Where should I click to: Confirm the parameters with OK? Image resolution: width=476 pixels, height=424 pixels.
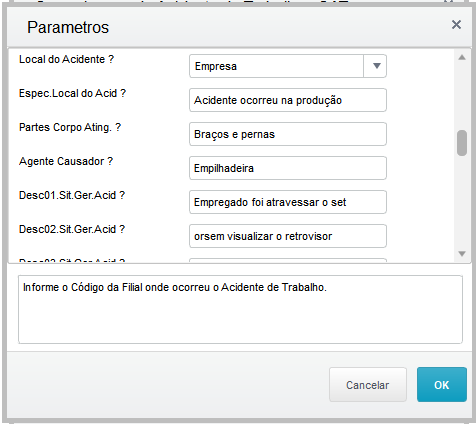[442, 385]
